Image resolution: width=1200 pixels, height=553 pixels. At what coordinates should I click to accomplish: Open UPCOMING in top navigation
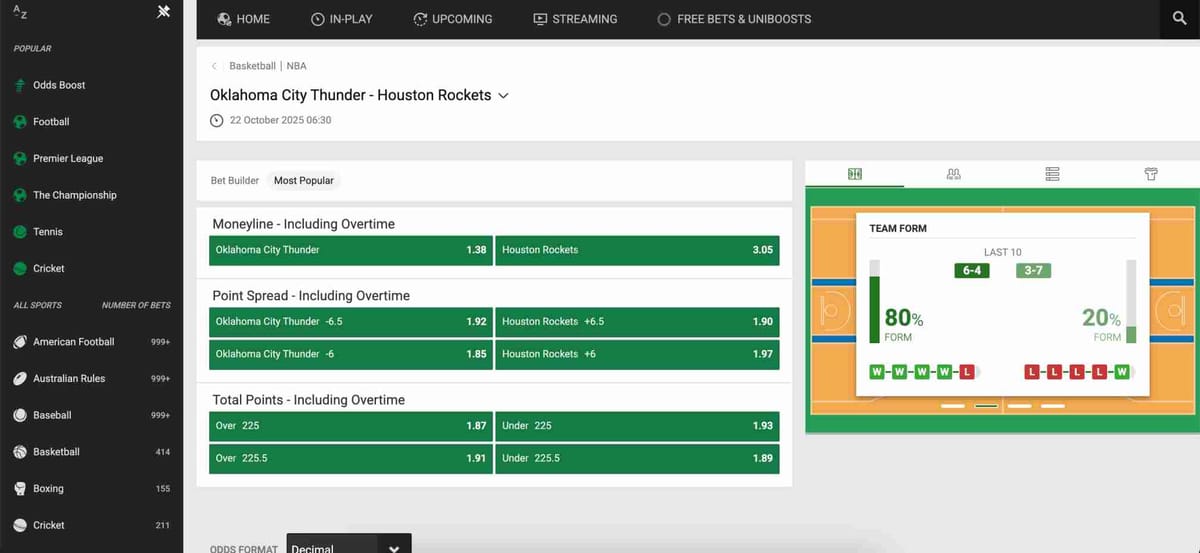[x=453, y=19]
